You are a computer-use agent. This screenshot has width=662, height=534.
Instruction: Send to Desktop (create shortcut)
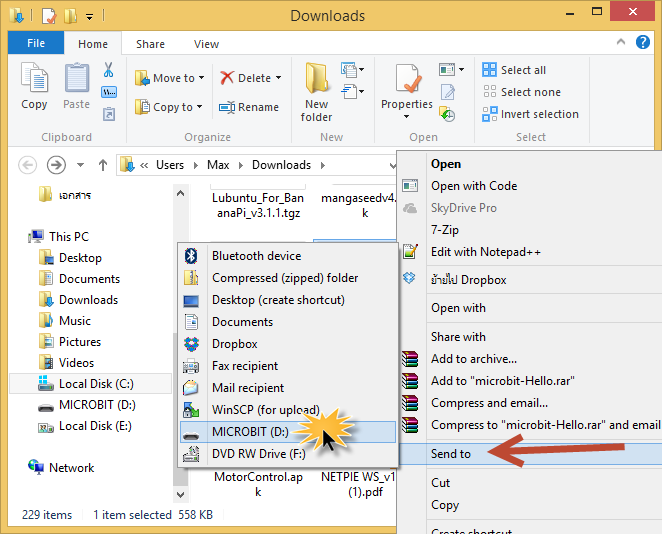pyautogui.click(x=288, y=300)
